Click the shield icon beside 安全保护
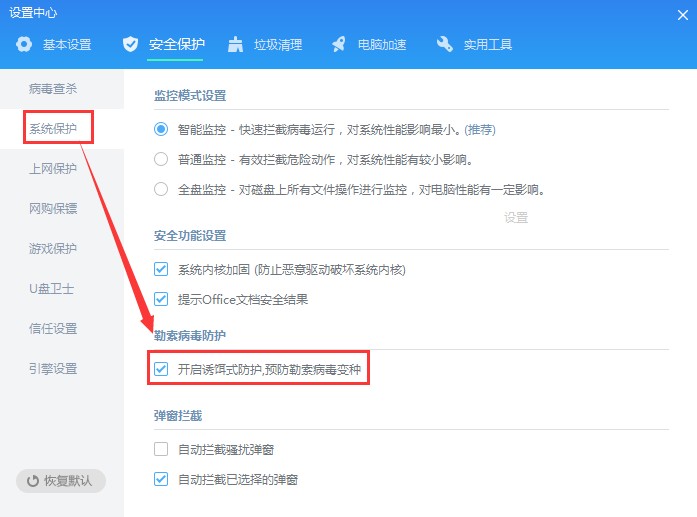 click(130, 44)
